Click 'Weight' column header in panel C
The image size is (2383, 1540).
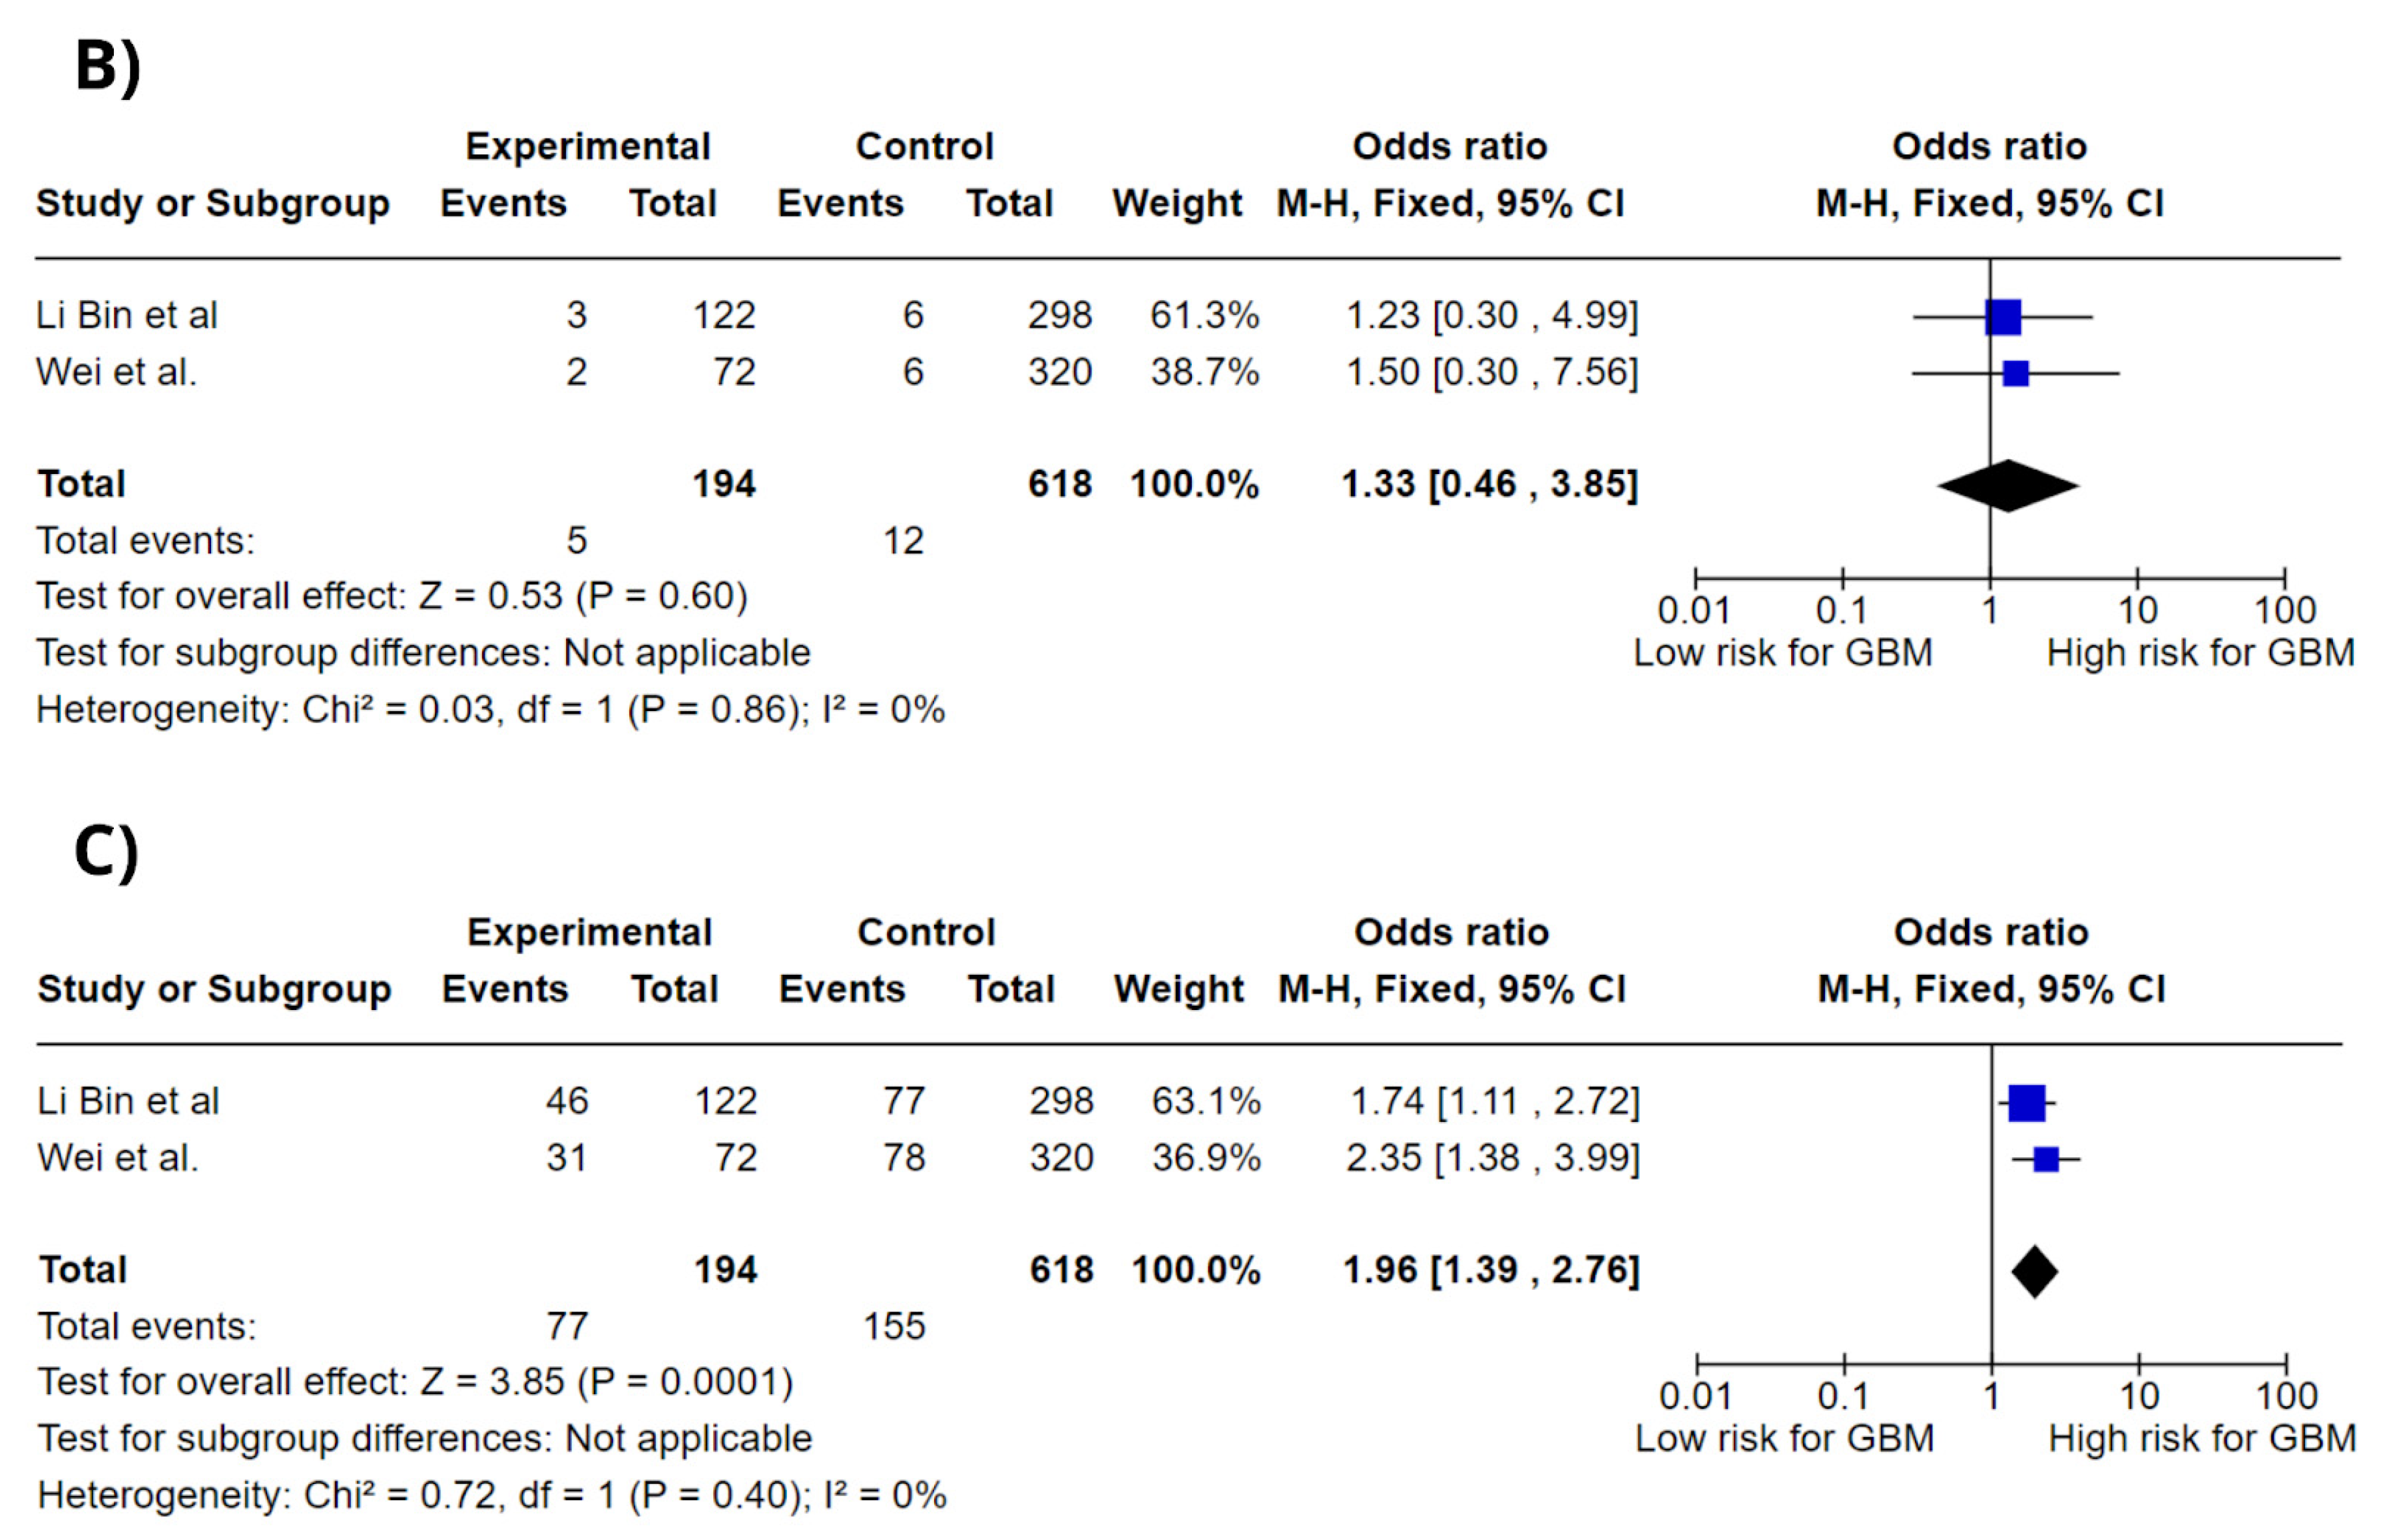pyautogui.click(x=1179, y=989)
